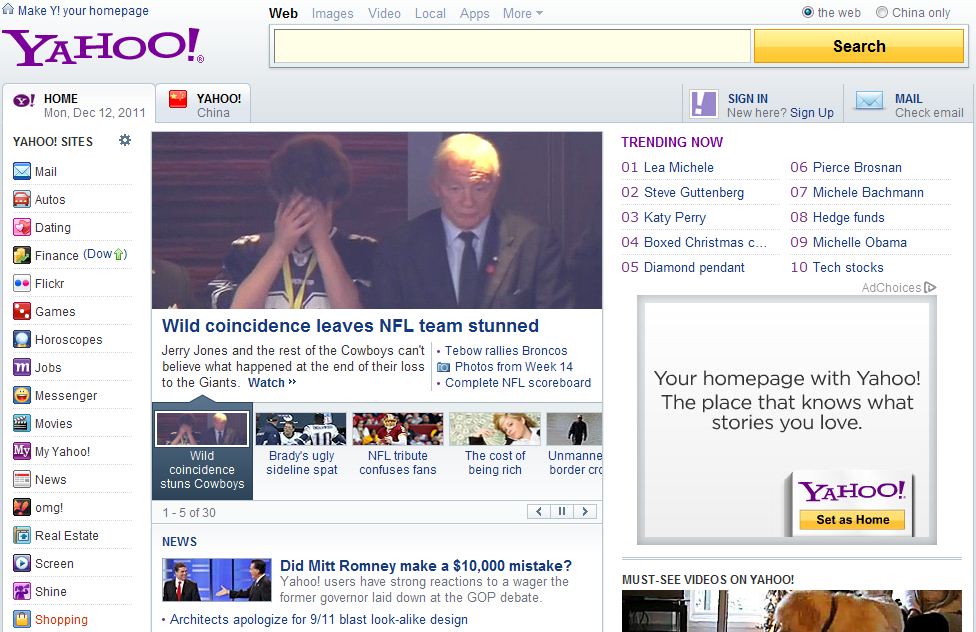Go to previous carousel stories
Image resolution: width=976 pixels, height=632 pixels.
[538, 511]
